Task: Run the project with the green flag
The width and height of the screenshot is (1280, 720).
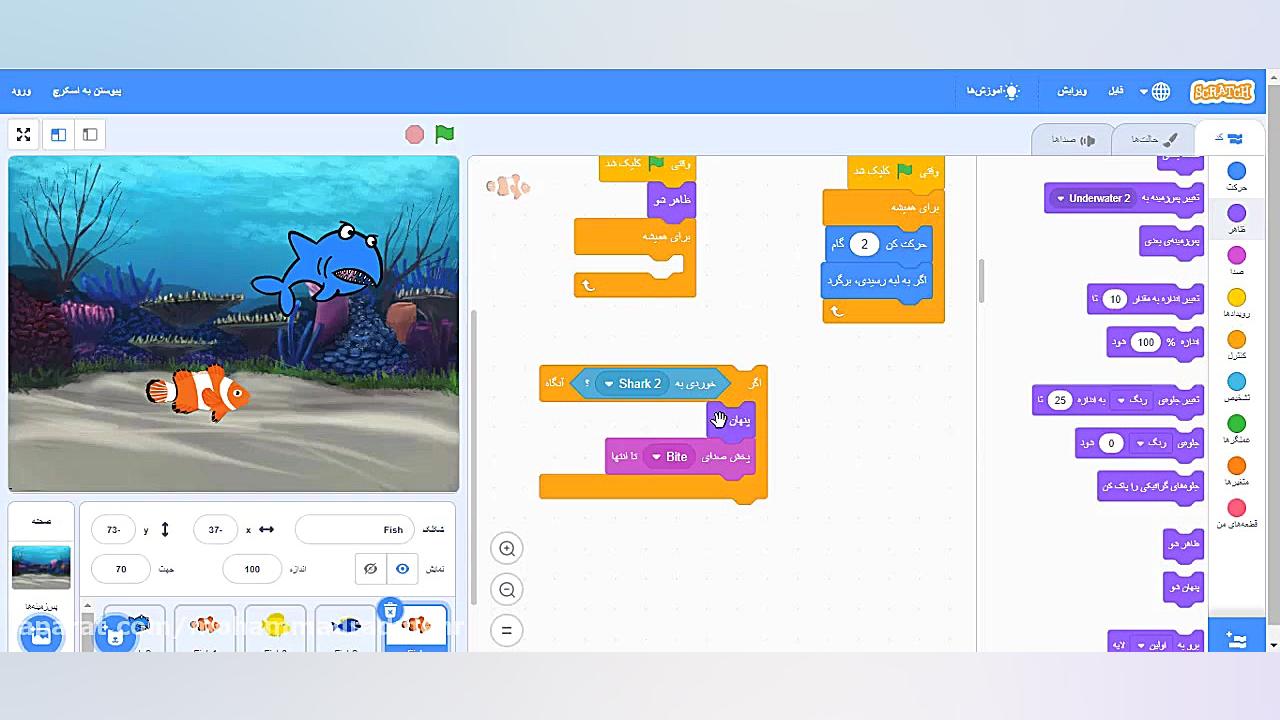Action: pyautogui.click(x=445, y=134)
